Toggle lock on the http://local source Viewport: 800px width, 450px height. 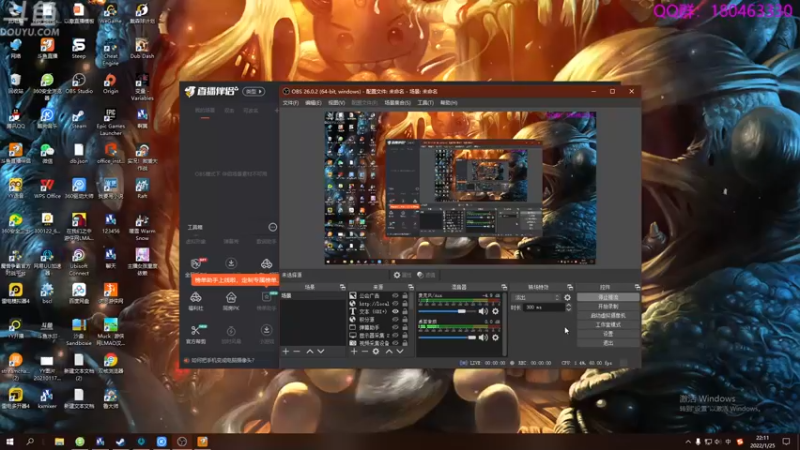pyautogui.click(x=405, y=304)
